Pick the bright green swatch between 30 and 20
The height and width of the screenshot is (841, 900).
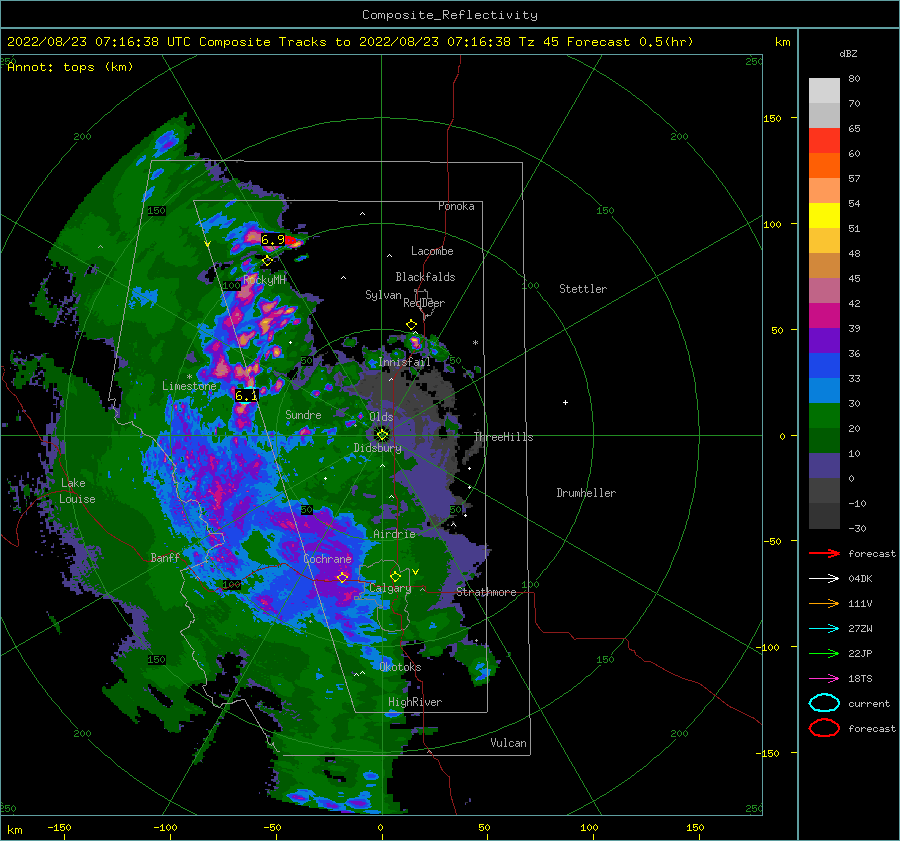[x=824, y=416]
